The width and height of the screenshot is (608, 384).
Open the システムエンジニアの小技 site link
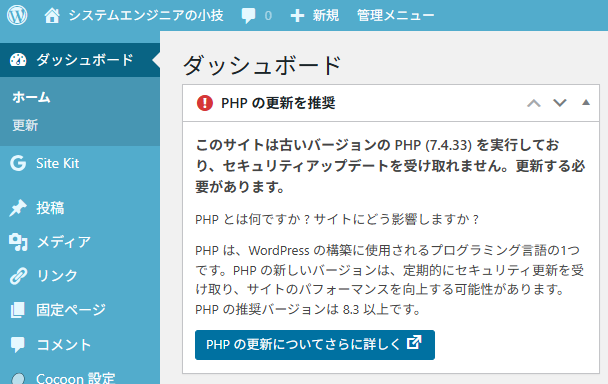point(146,16)
